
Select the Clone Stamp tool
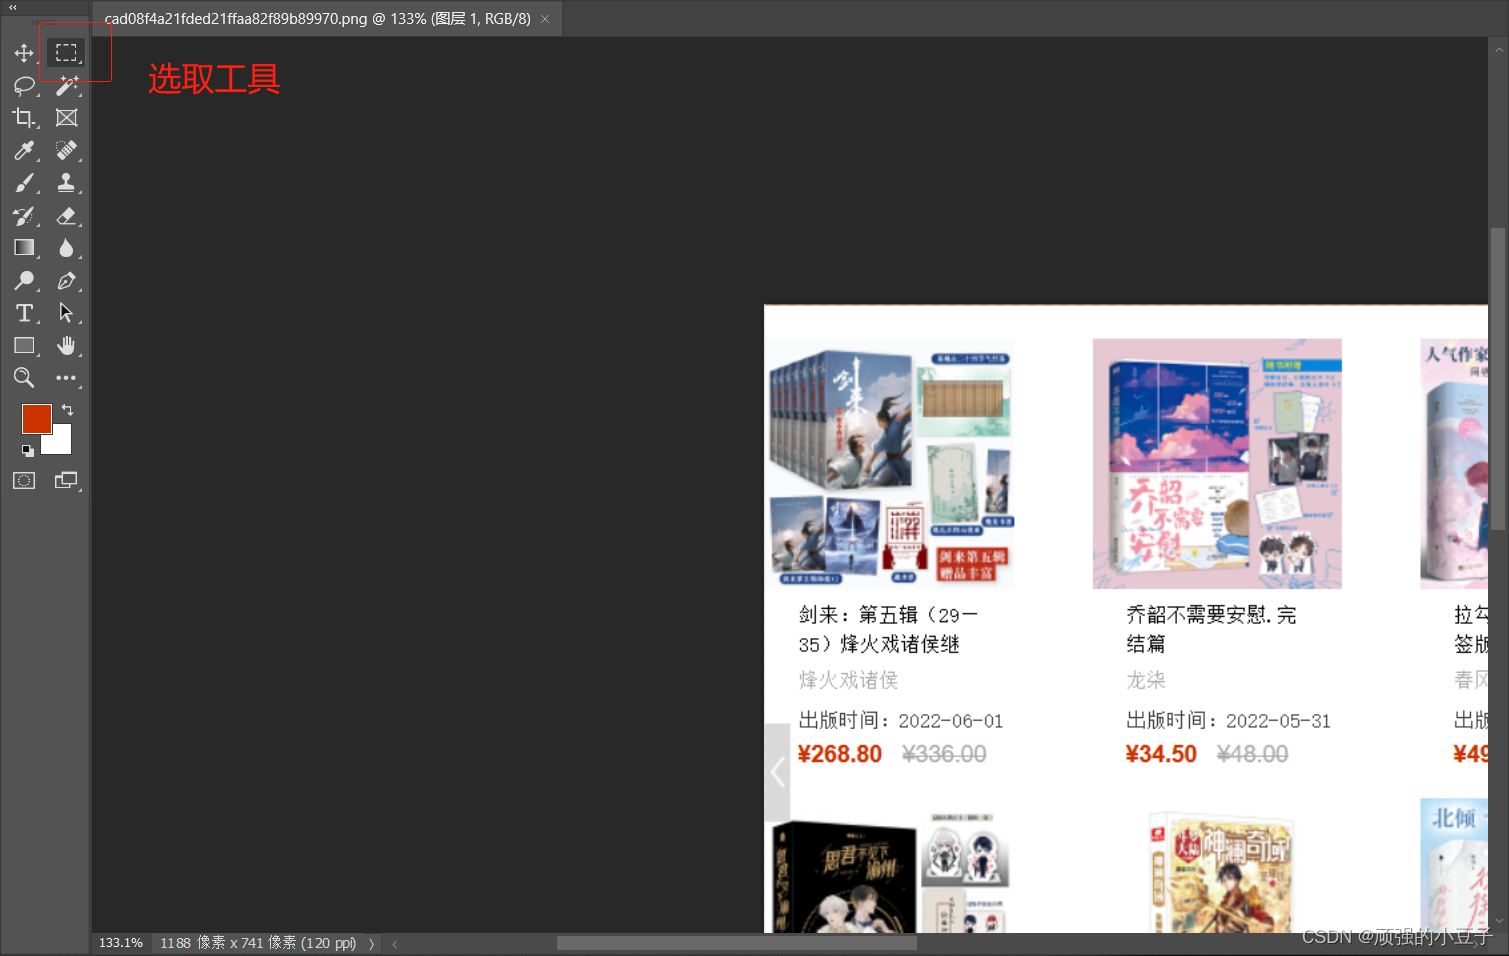click(x=66, y=183)
